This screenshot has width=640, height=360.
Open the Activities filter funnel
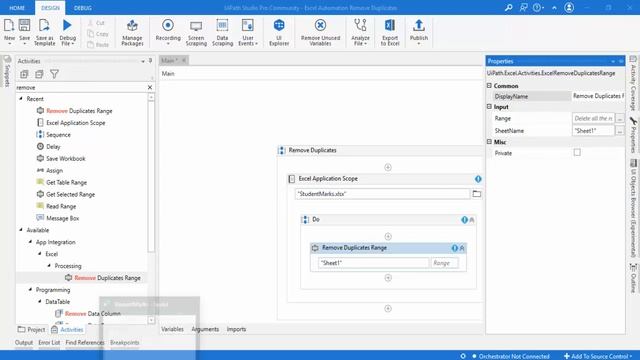[x=54, y=74]
